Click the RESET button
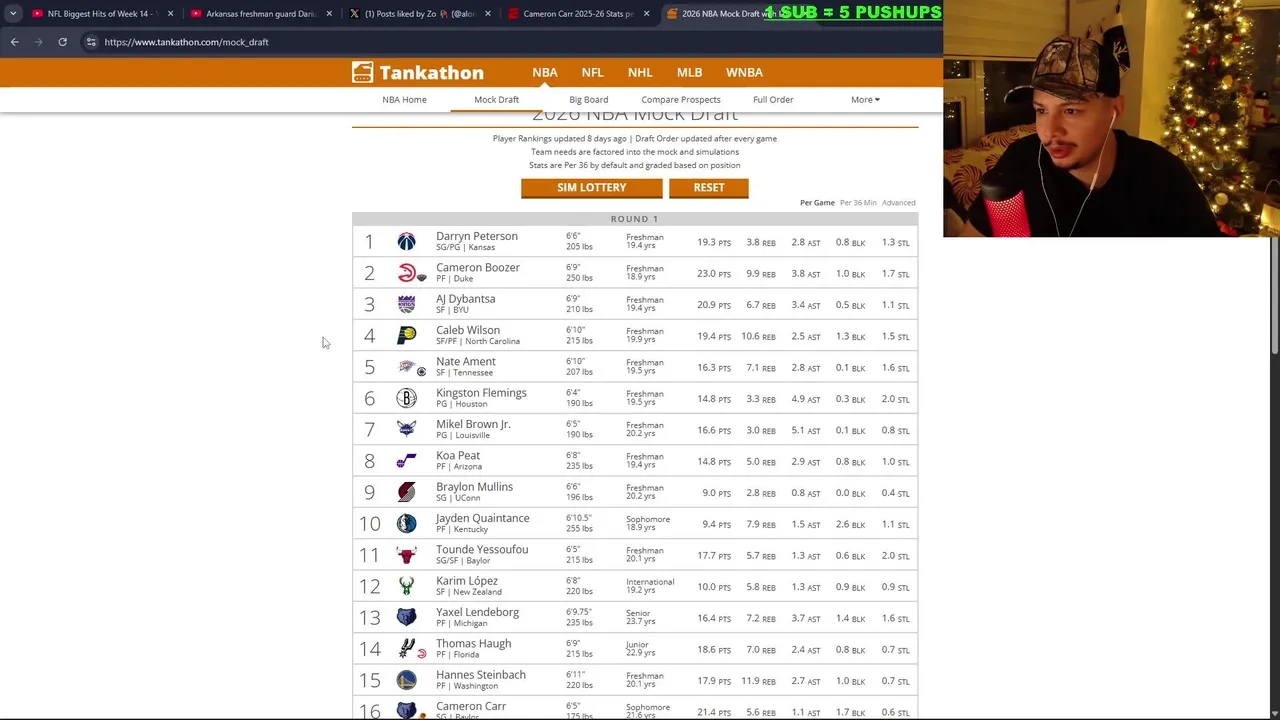The width and height of the screenshot is (1280, 720). [708, 188]
